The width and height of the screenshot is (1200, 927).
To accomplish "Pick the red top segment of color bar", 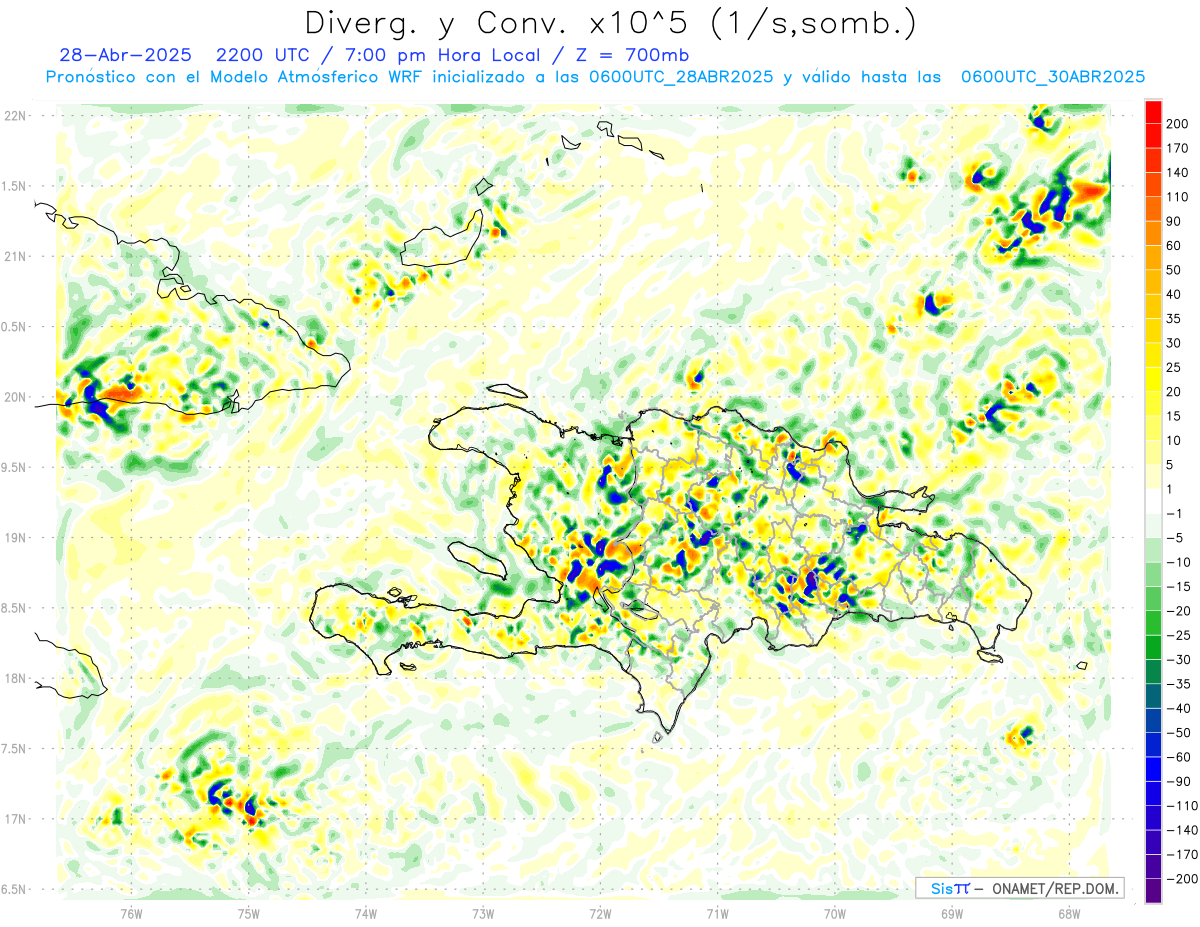I will [x=1153, y=112].
